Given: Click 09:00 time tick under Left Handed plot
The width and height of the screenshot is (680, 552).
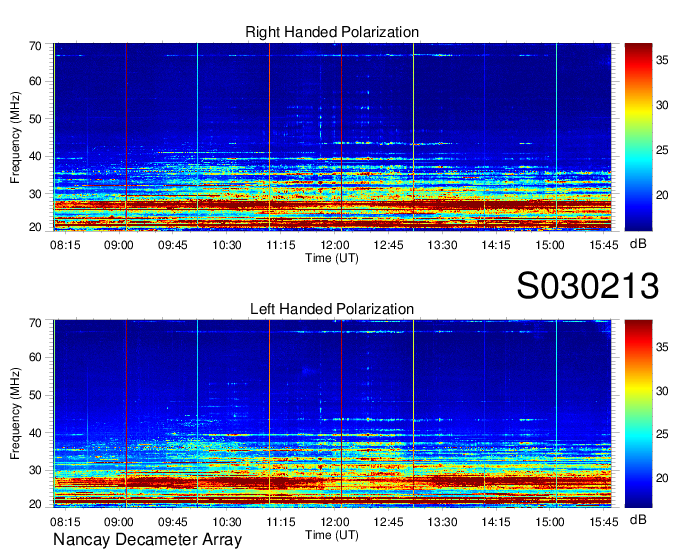Looking at the screenshot, I should pyautogui.click(x=119, y=522).
